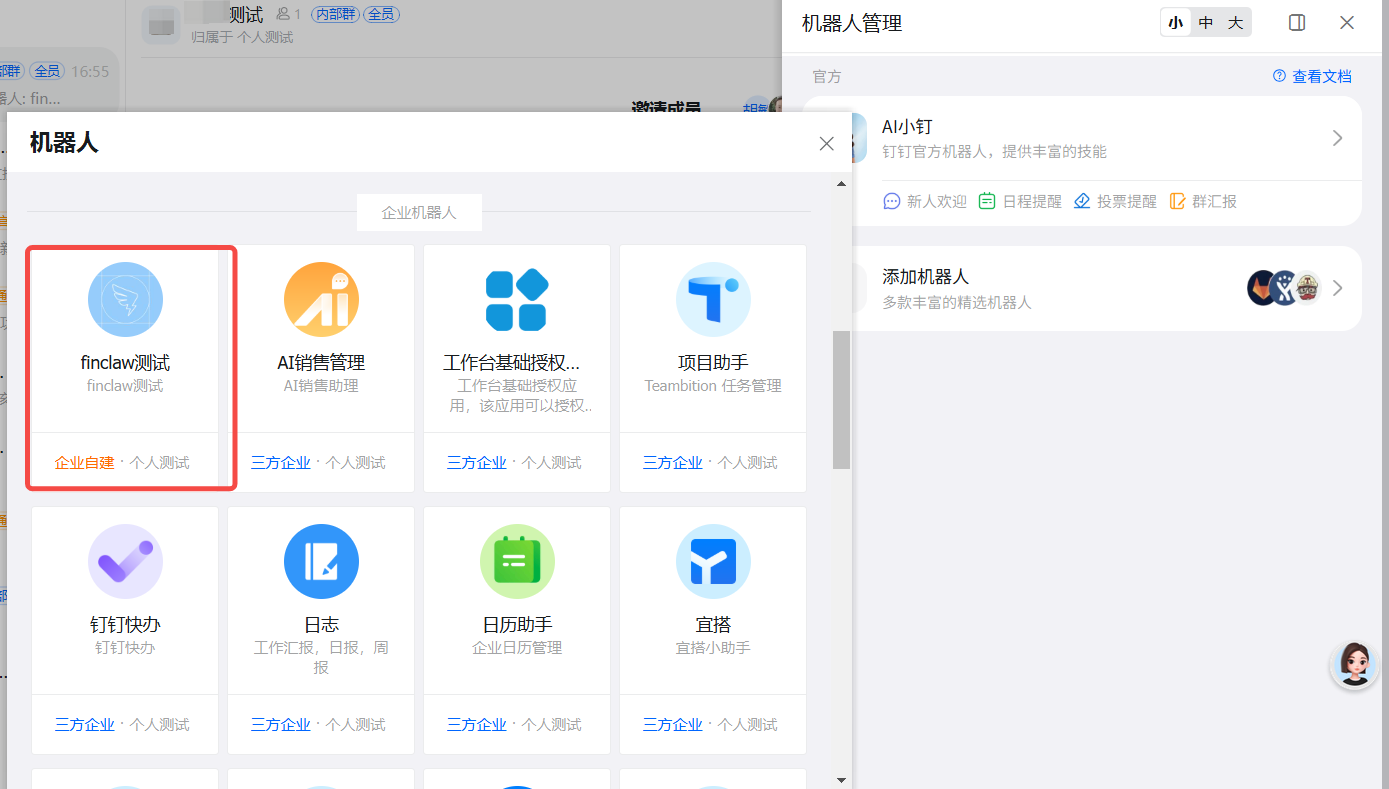Image resolution: width=1389 pixels, height=789 pixels.
Task: Open the finclaw测试 robot icon
Action: [125, 299]
